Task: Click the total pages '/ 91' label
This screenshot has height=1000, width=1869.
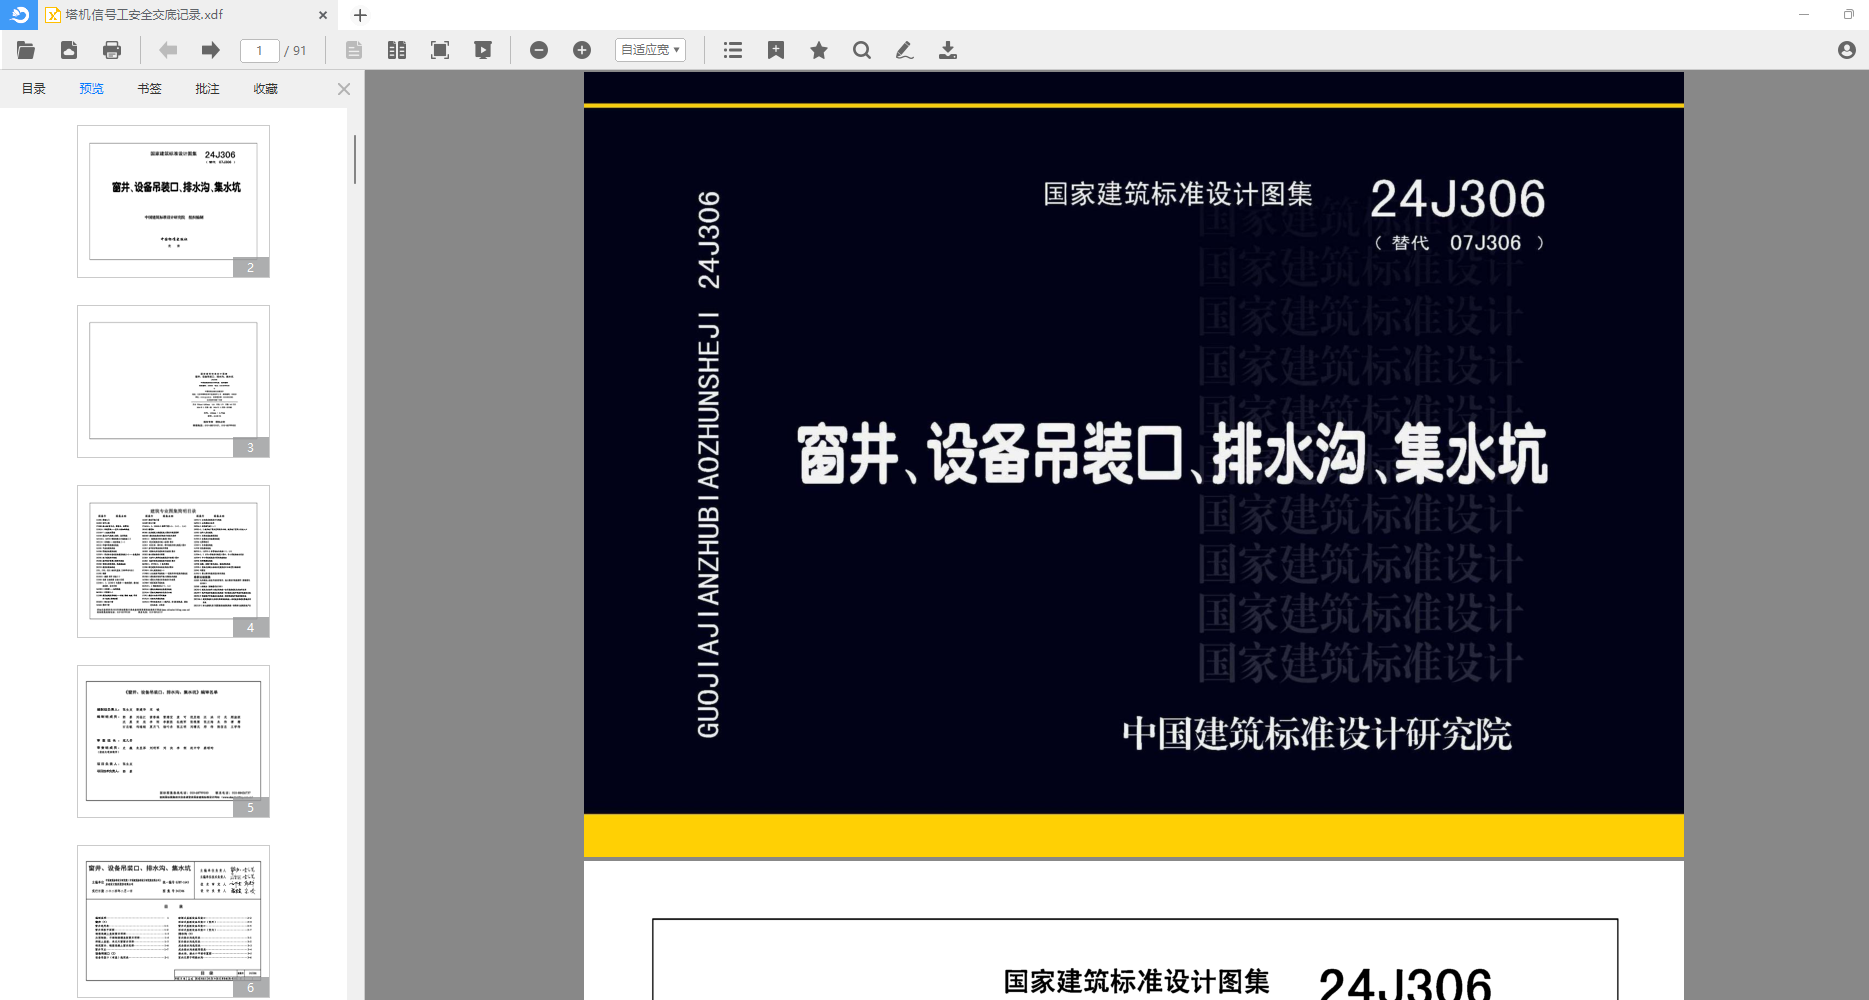Action: click(x=295, y=50)
